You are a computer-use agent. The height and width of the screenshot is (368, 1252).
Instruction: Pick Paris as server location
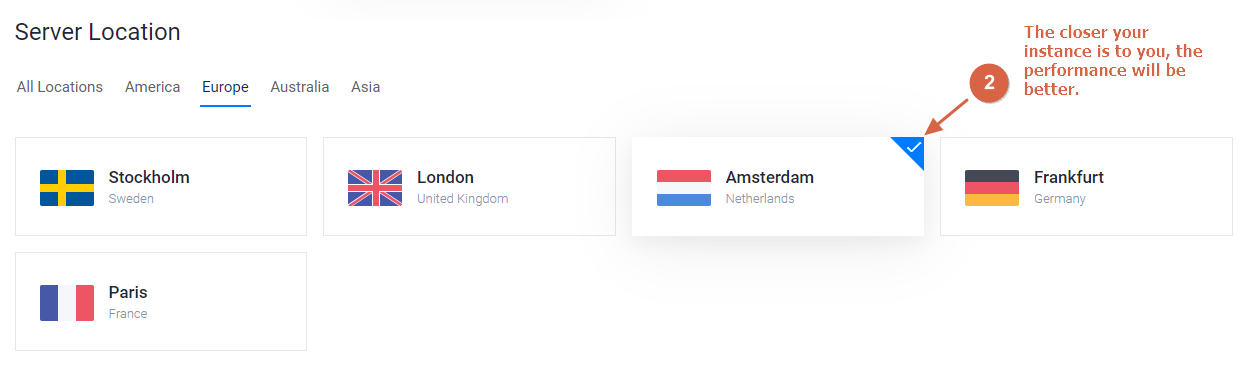click(161, 301)
